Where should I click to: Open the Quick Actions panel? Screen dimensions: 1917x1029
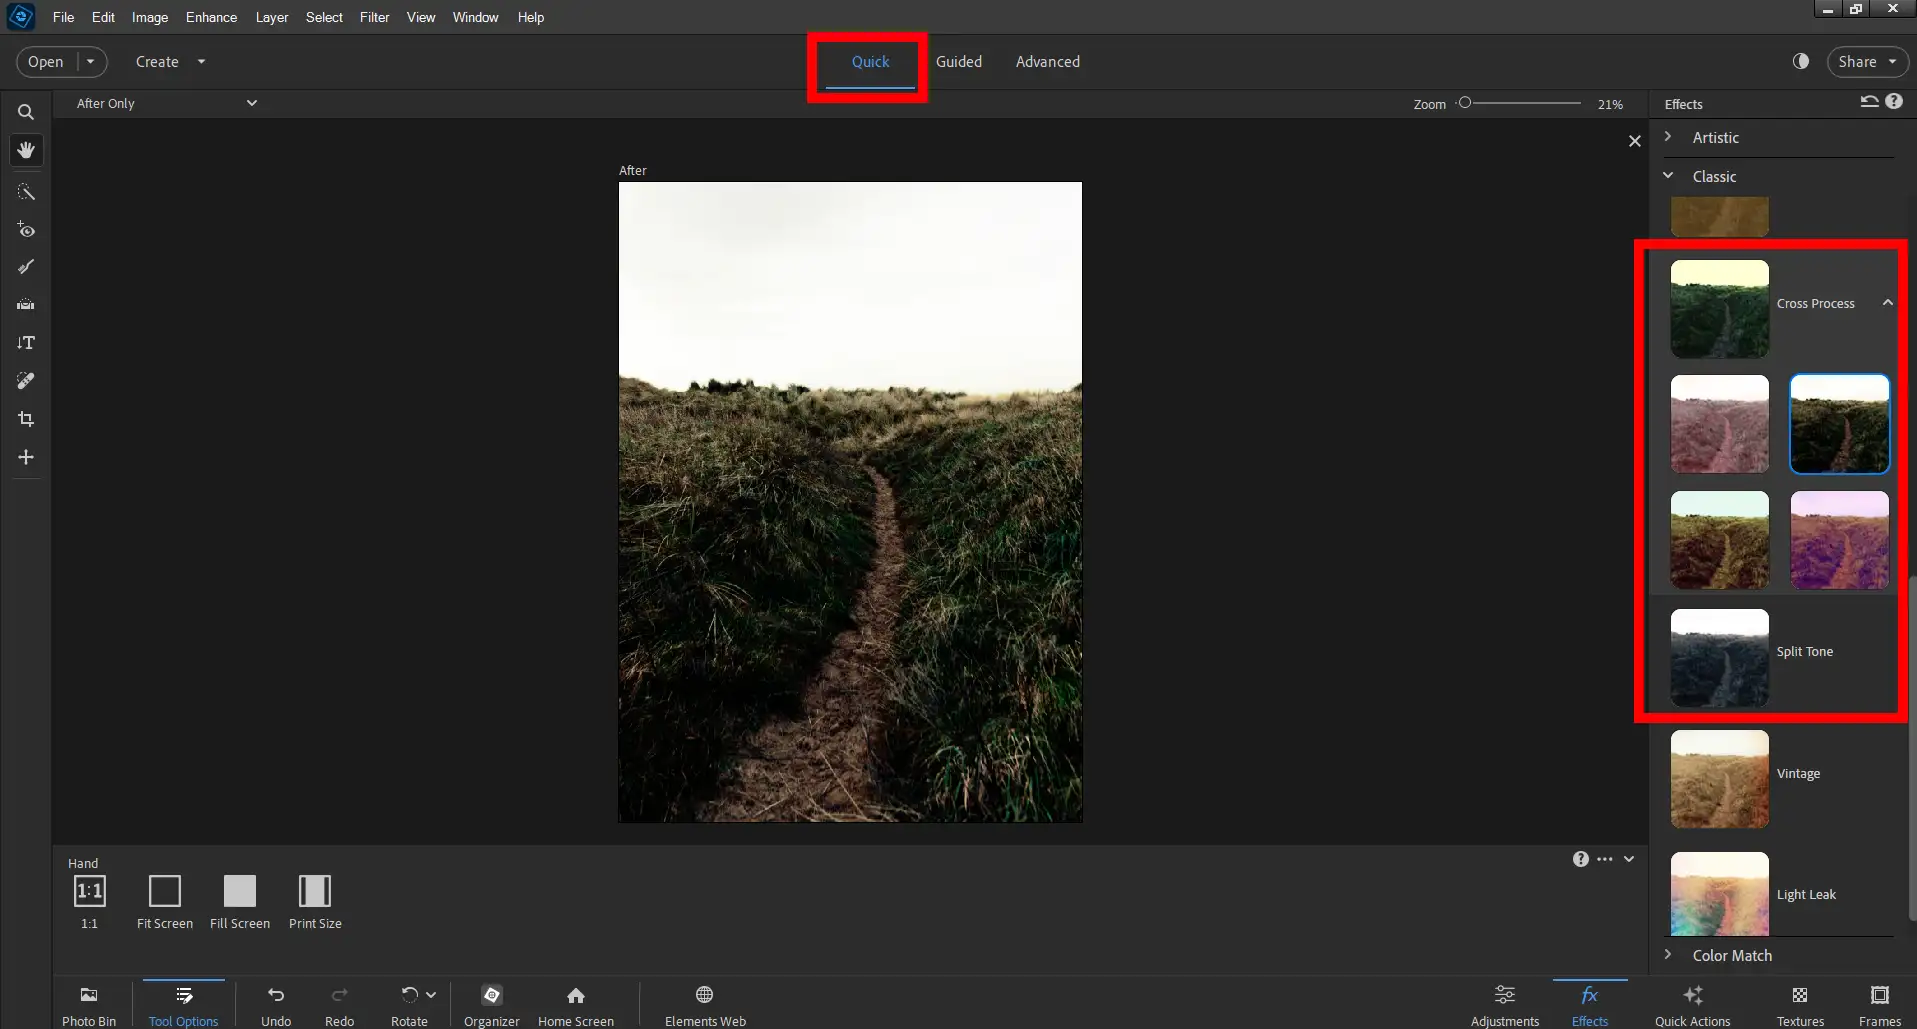point(1693,1005)
